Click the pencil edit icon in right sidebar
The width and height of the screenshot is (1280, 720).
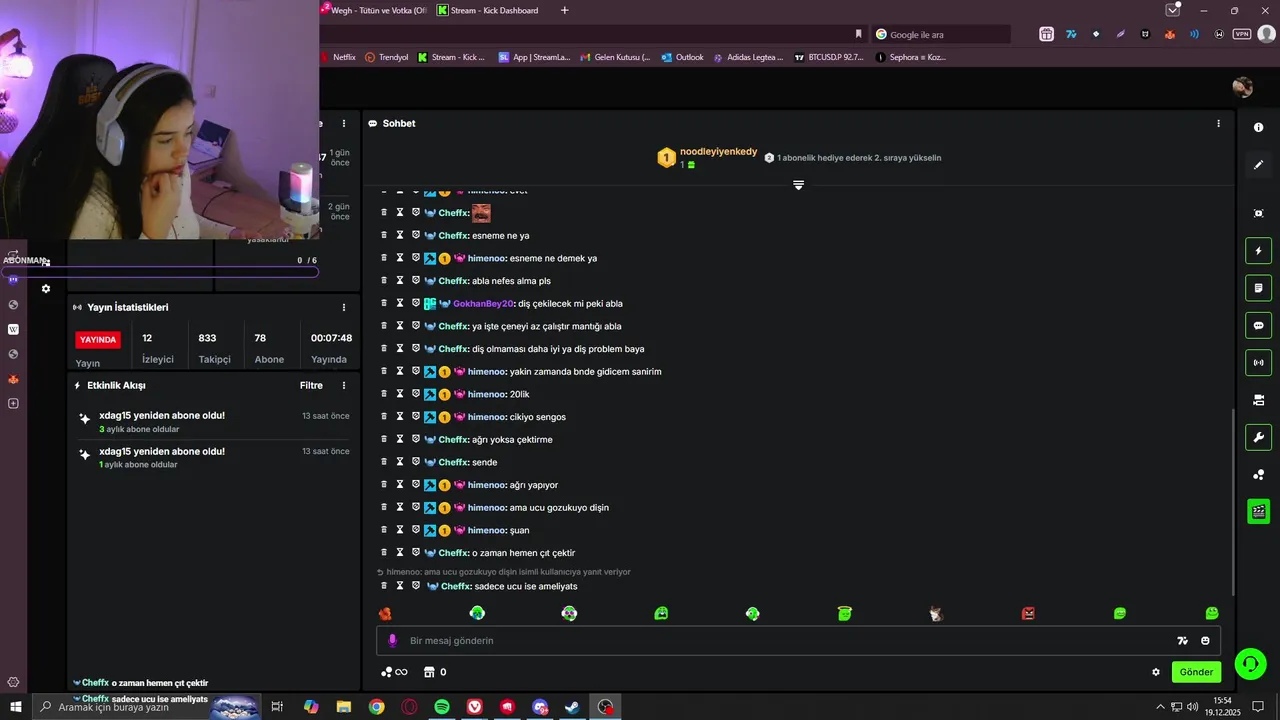pos(1258,164)
